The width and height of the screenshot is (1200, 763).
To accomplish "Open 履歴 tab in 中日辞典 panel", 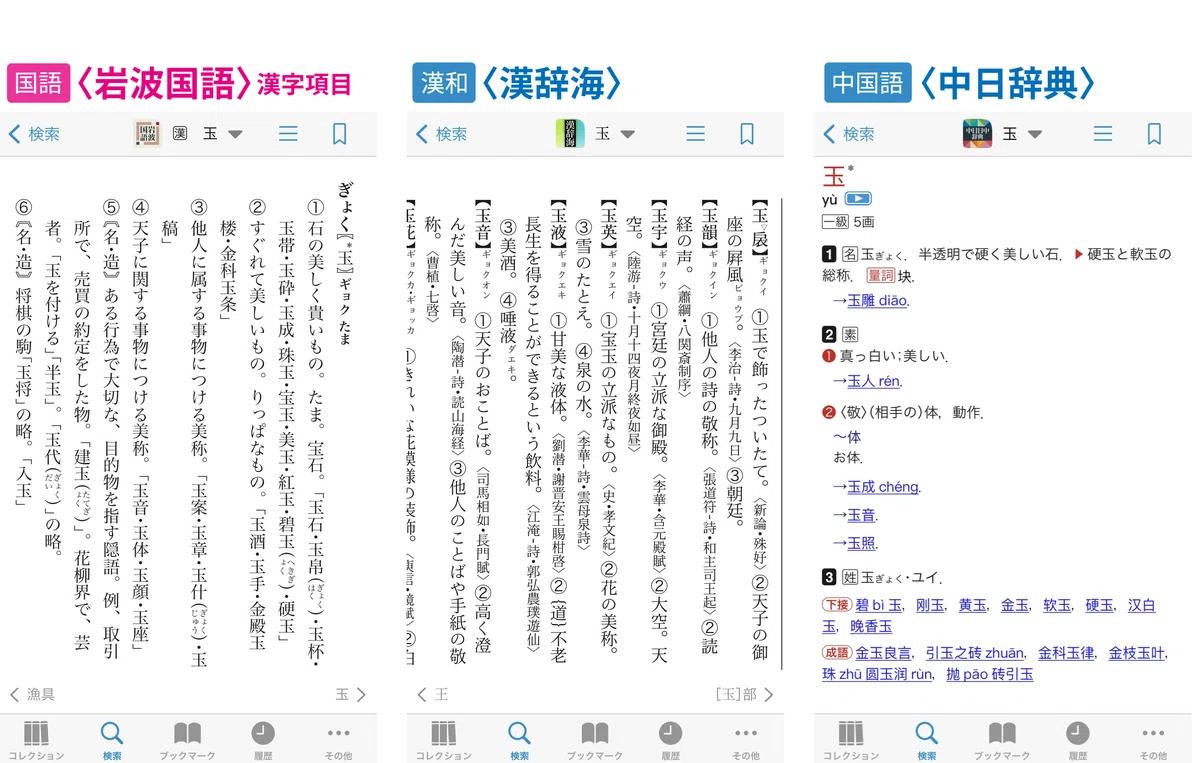I will click(1078, 740).
